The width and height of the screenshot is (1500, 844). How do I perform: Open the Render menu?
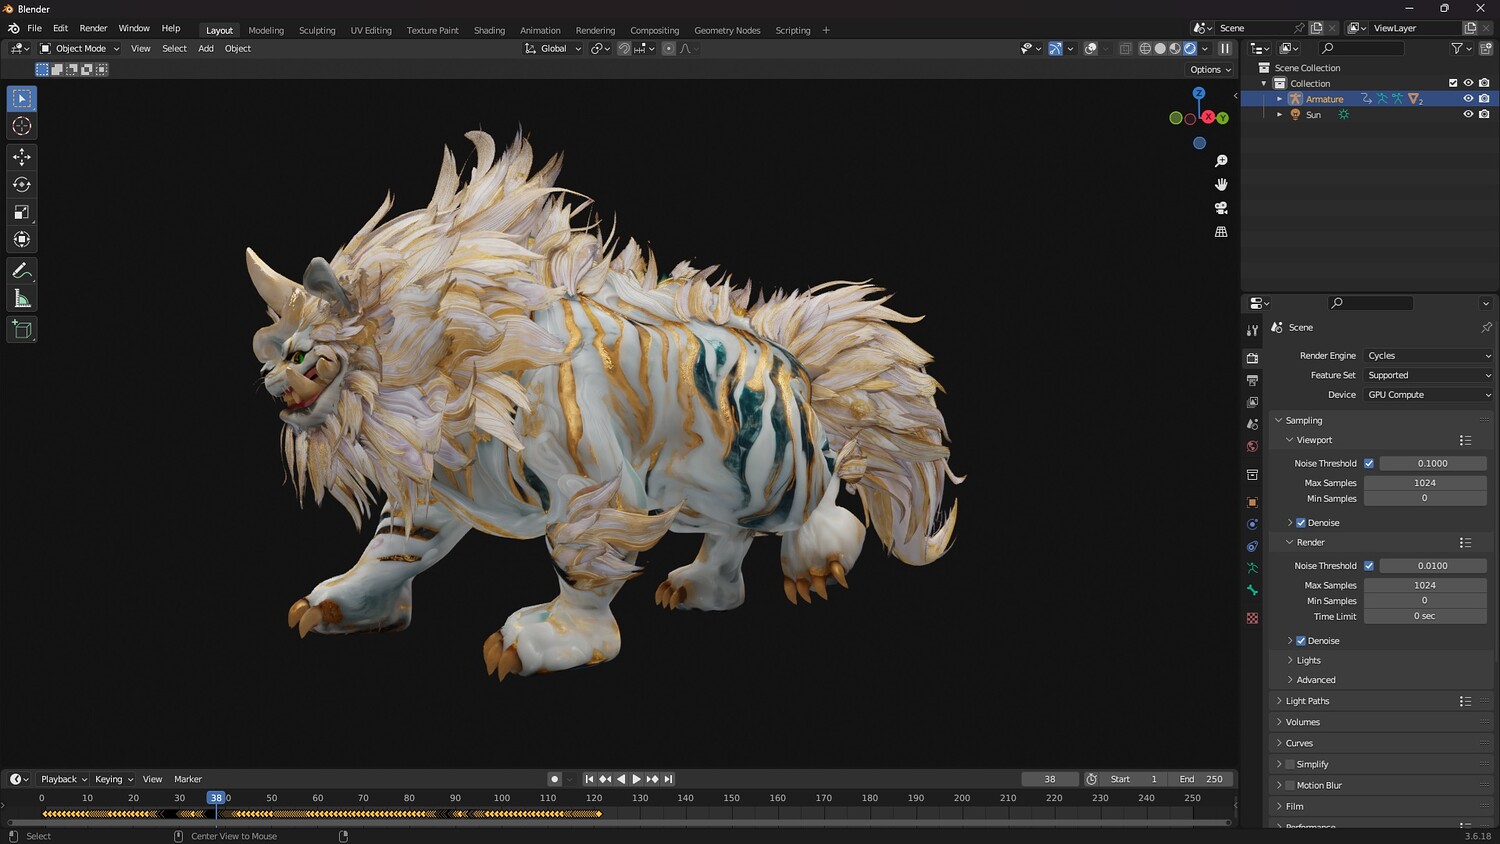pyautogui.click(x=93, y=28)
